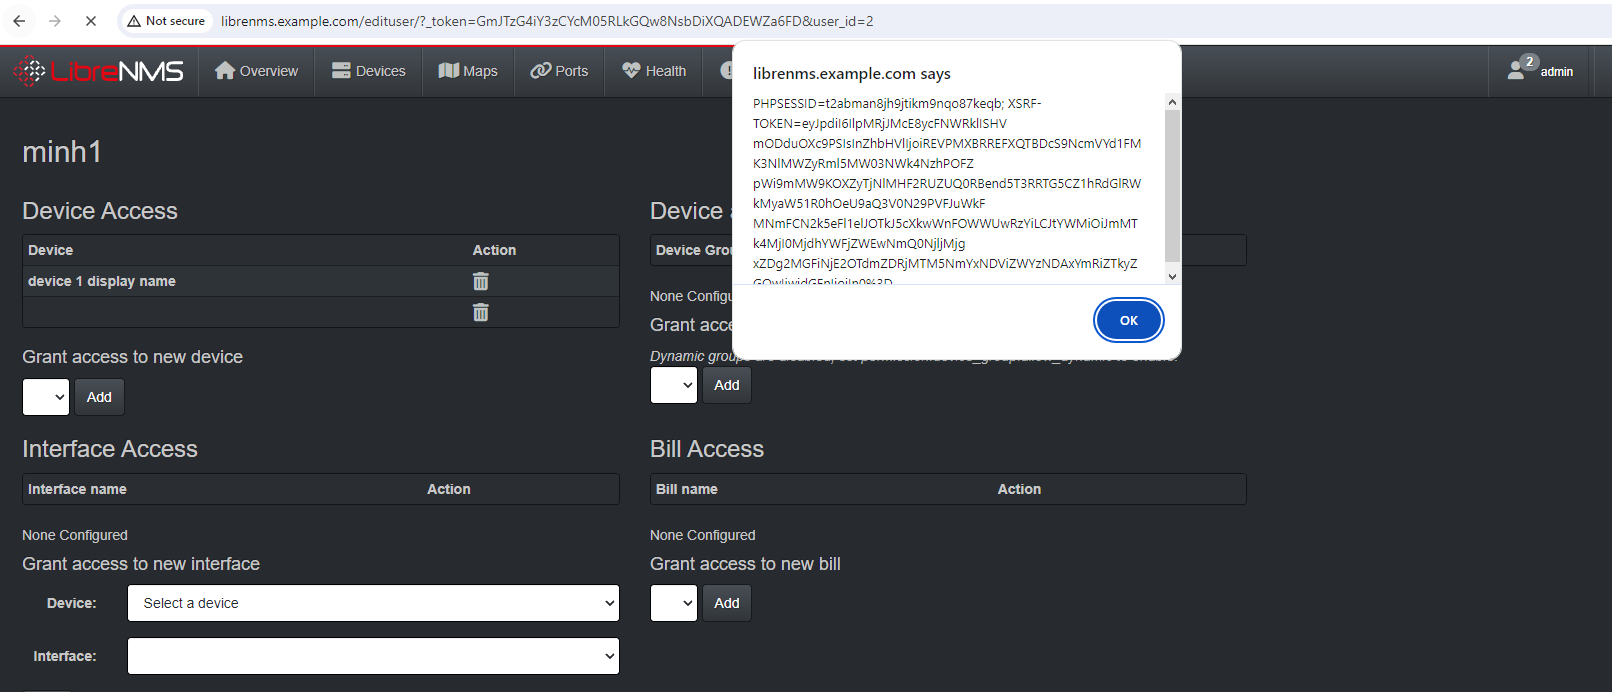Click the Grant access to new device label
Image resolution: width=1612 pixels, height=692 pixels.
coord(132,357)
